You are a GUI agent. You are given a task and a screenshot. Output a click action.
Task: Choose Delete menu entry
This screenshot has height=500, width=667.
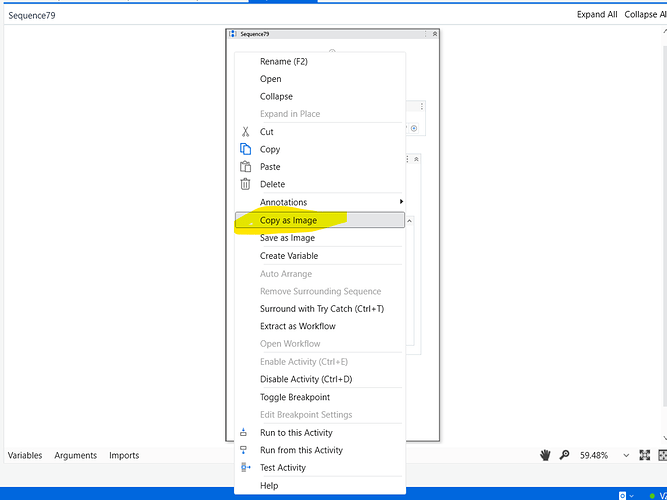pos(273,184)
